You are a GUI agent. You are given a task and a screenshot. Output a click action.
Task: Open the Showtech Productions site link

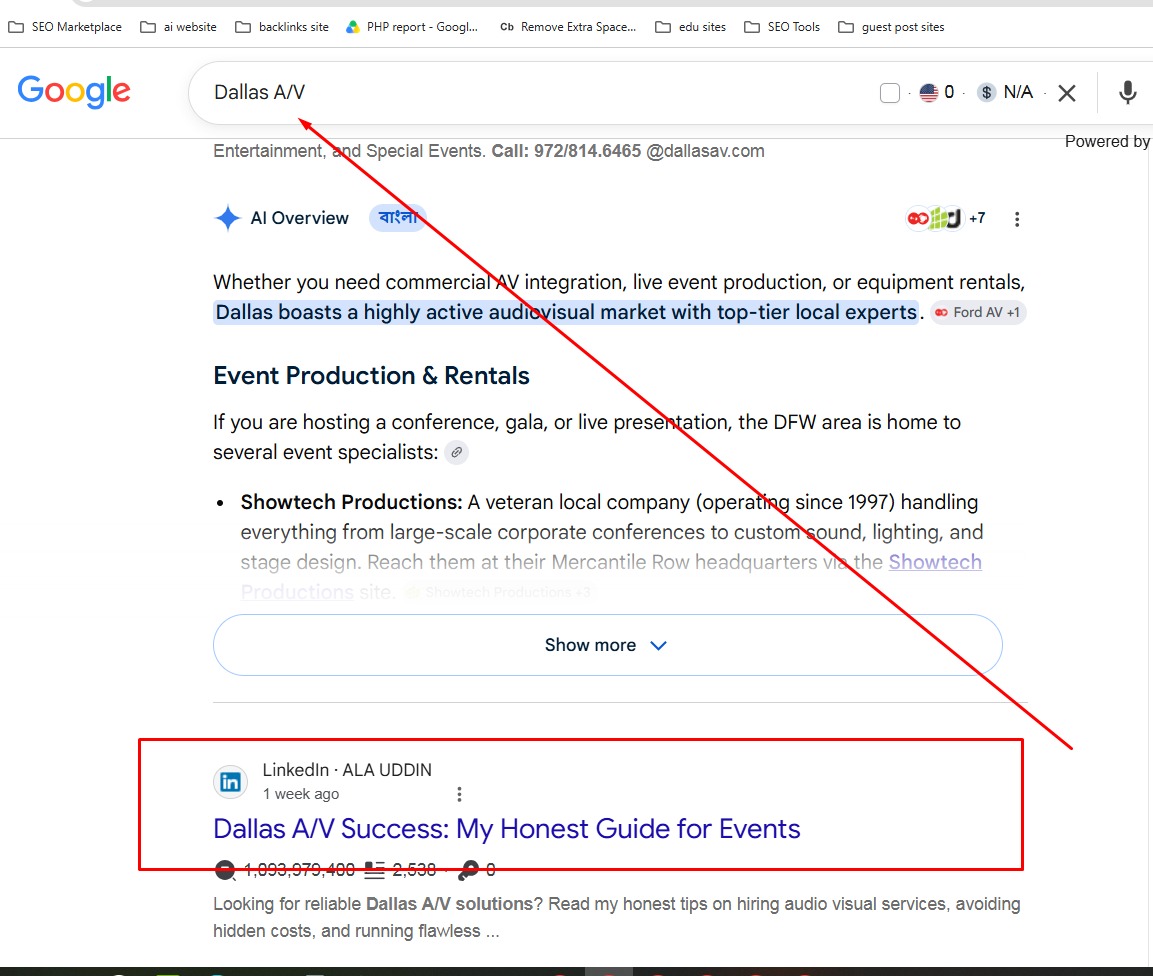[x=935, y=562]
